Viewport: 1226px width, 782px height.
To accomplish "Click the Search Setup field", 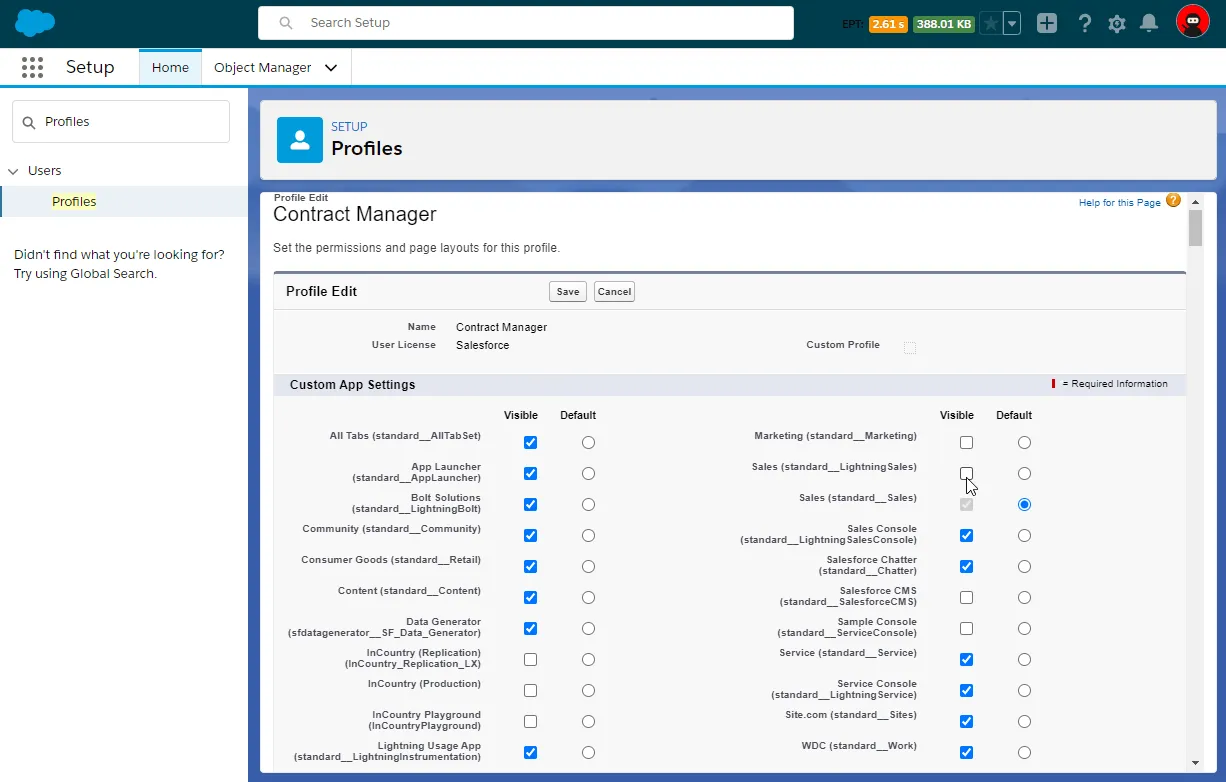I will (x=526, y=23).
